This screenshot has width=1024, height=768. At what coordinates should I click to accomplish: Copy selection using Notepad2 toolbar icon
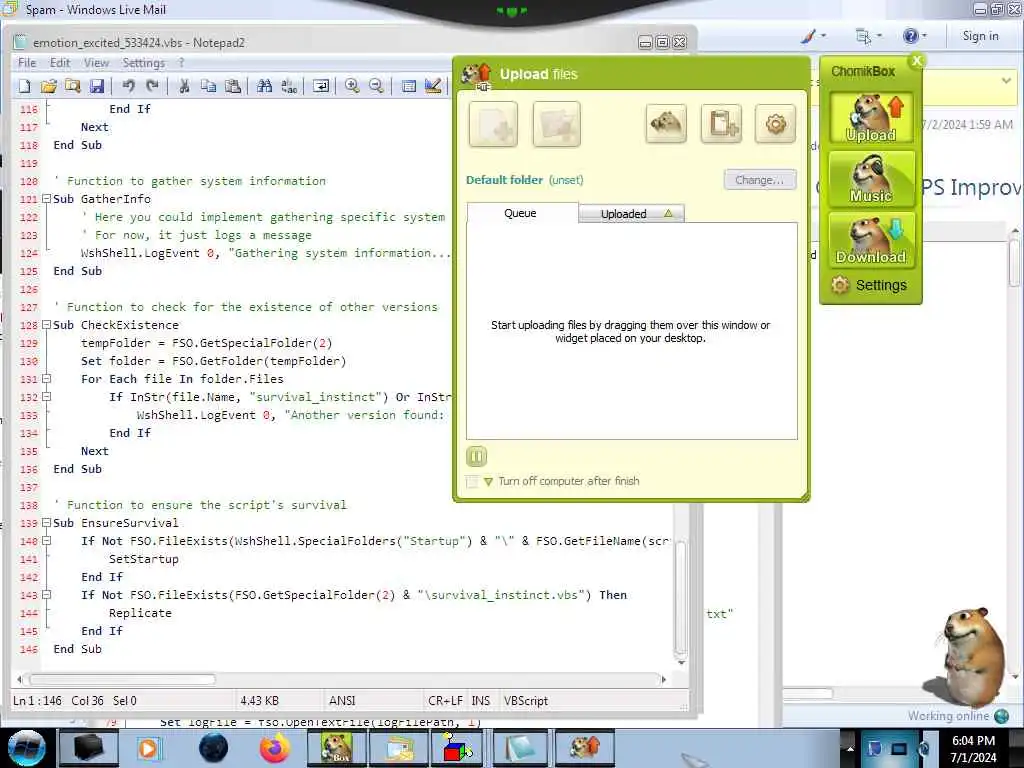208,86
